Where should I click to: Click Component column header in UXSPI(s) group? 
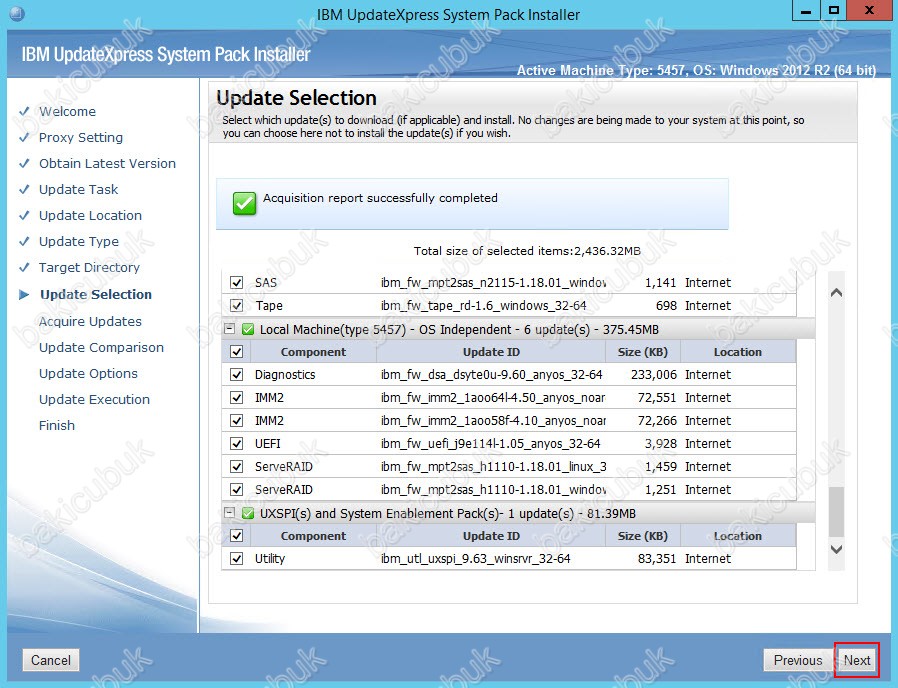pos(313,536)
